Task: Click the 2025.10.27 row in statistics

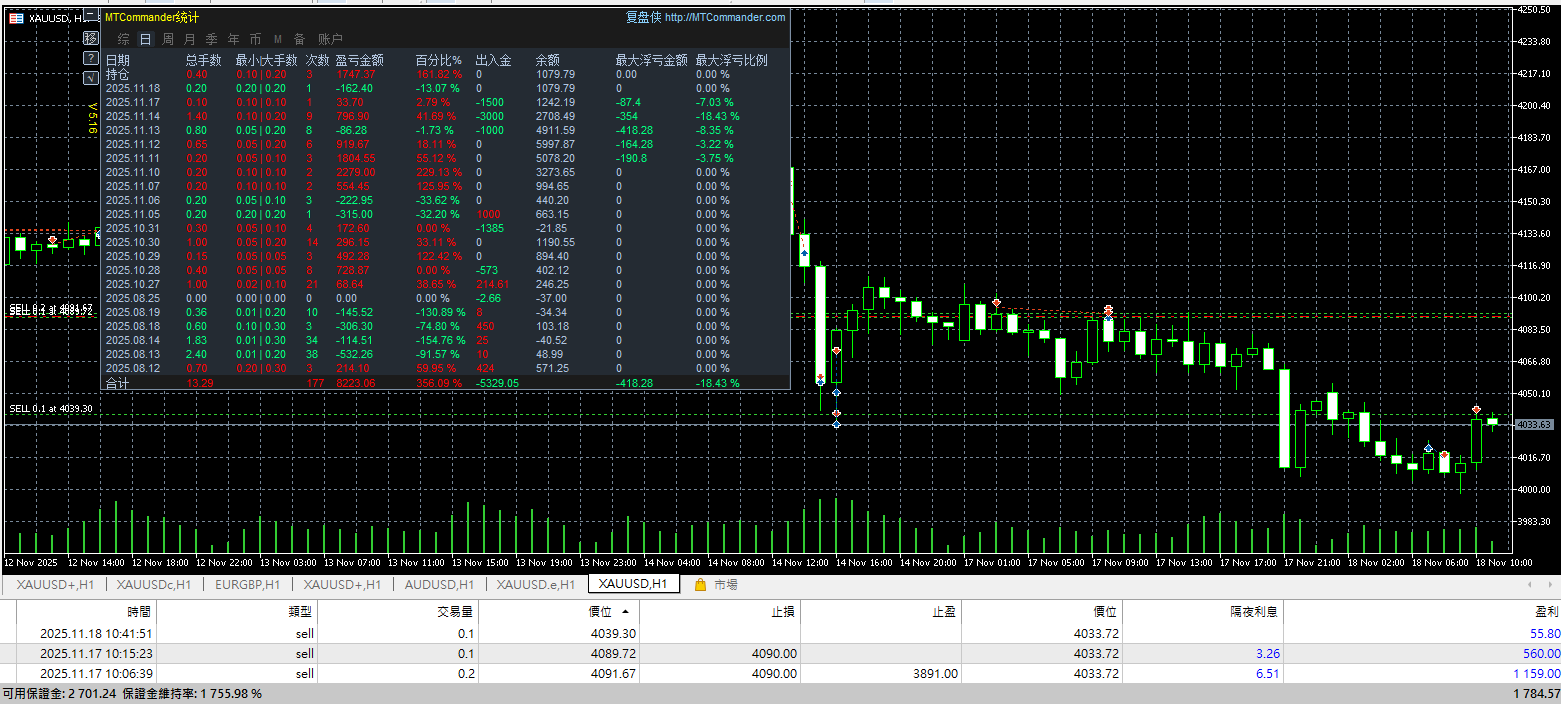Action: 445,284
